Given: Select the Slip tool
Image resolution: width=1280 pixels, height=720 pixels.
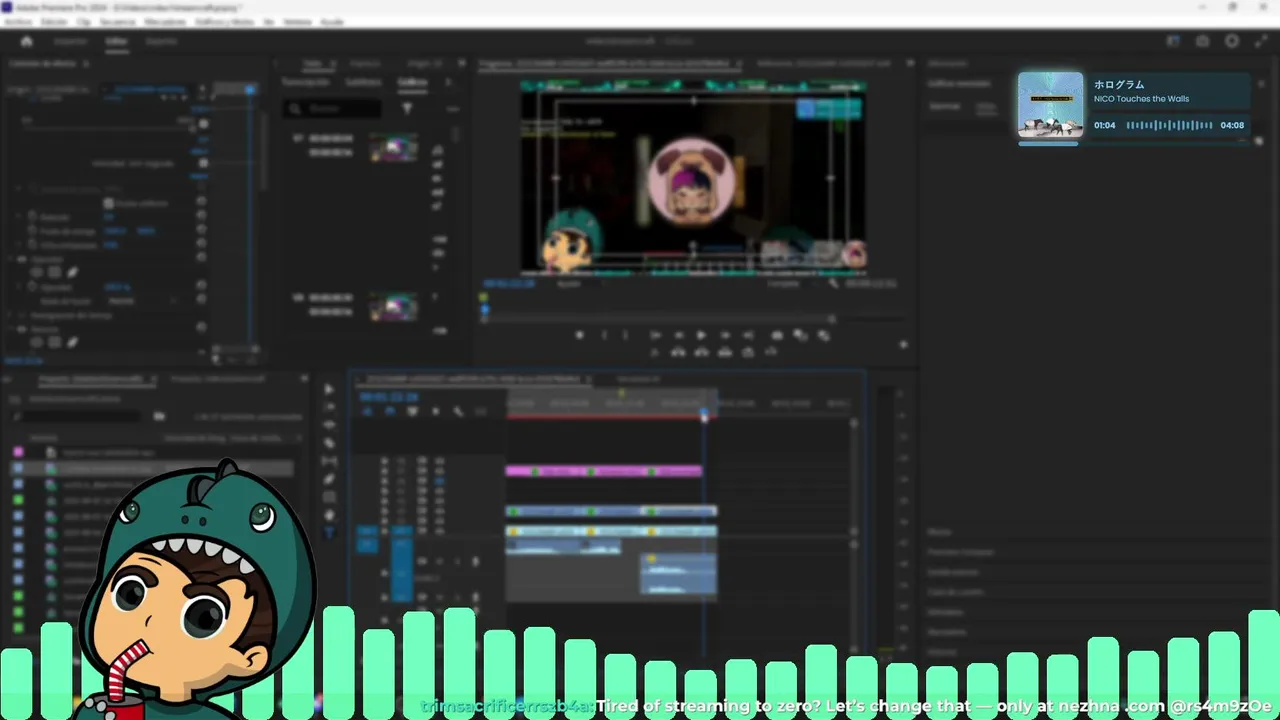Looking at the screenshot, I should coord(329,461).
